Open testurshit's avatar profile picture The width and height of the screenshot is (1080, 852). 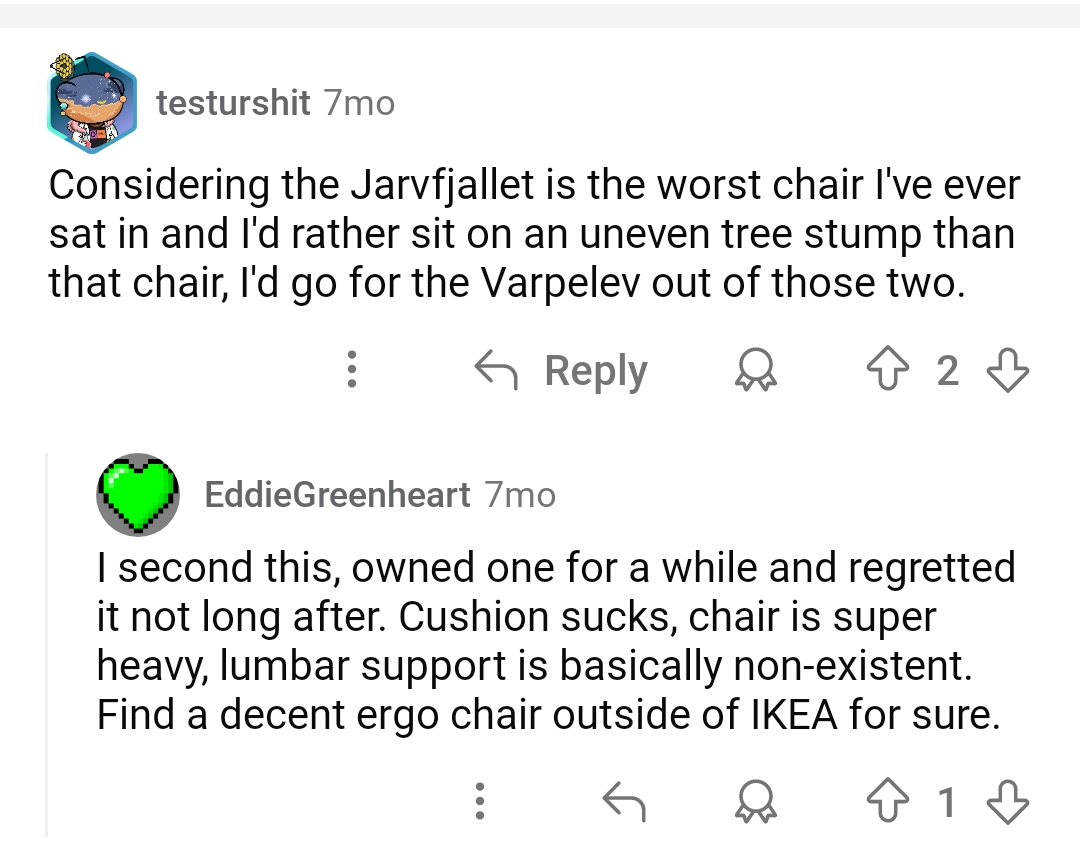[91, 103]
